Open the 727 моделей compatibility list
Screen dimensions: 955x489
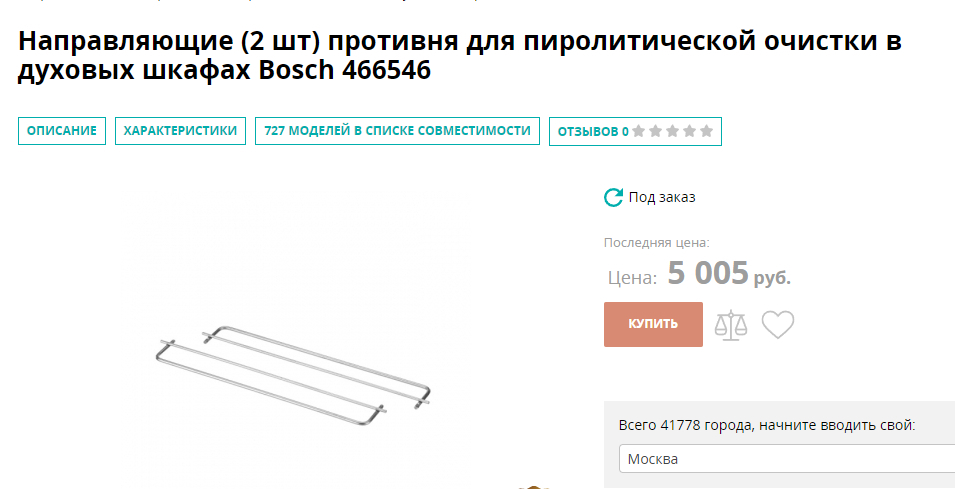(397, 131)
